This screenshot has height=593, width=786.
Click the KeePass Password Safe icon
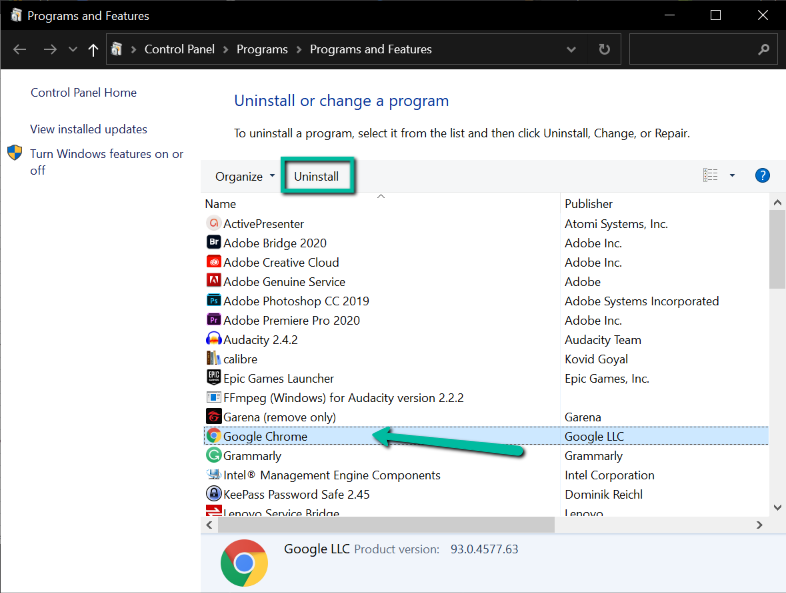click(x=213, y=495)
